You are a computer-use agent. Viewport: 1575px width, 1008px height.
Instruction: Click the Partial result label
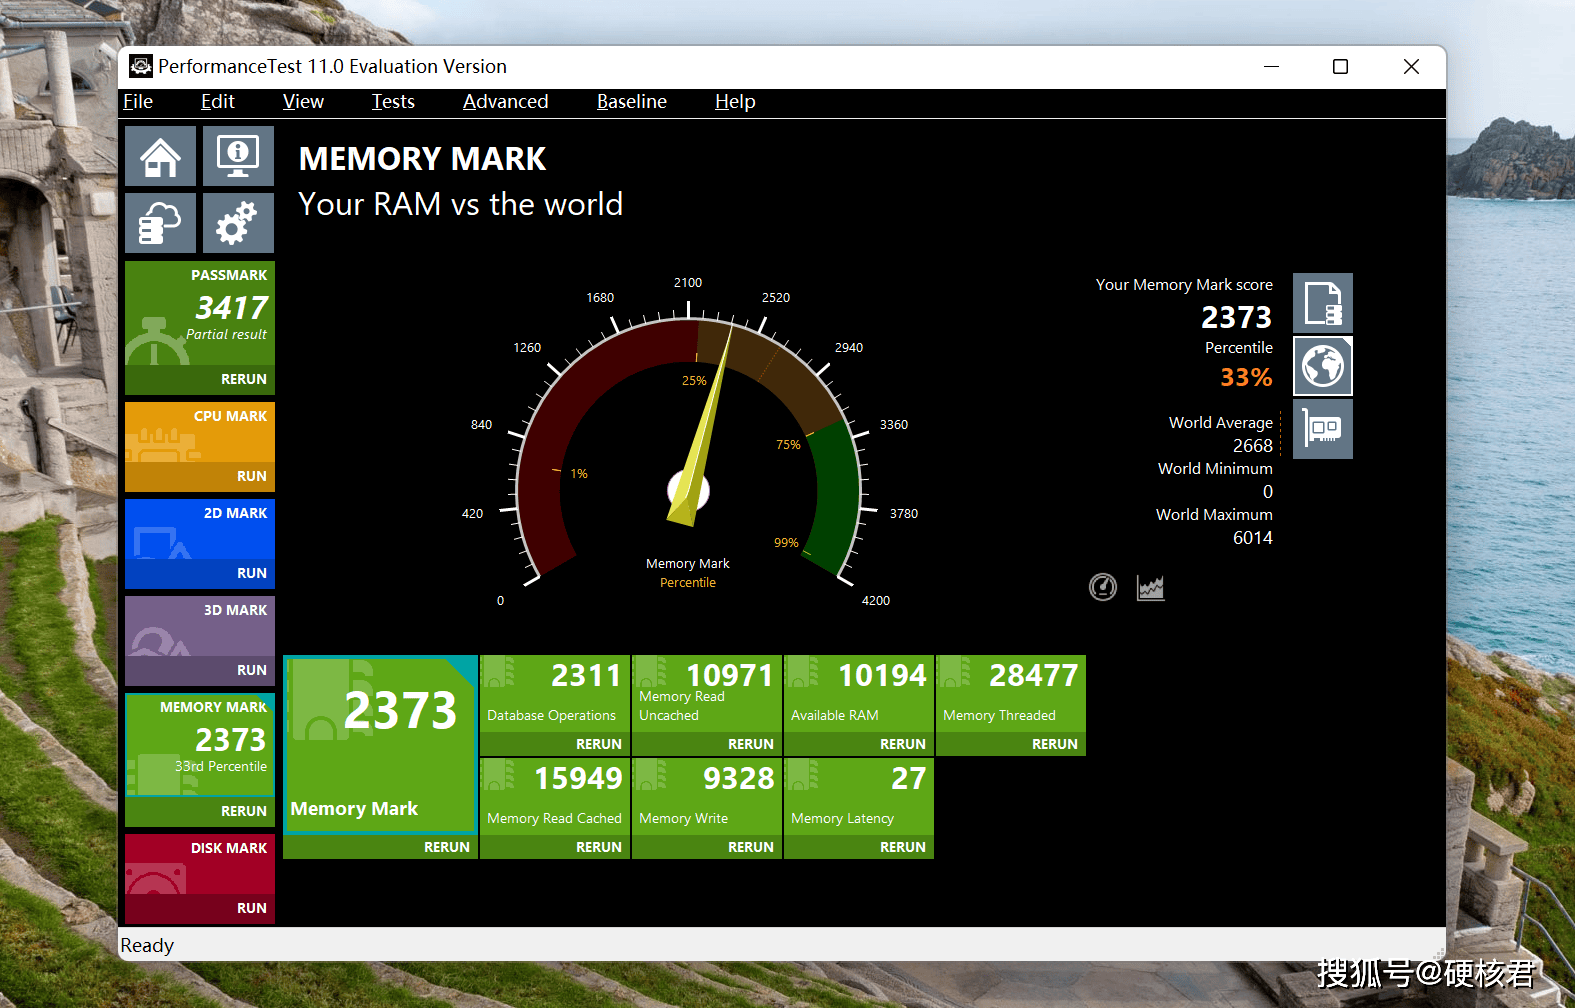point(226,334)
